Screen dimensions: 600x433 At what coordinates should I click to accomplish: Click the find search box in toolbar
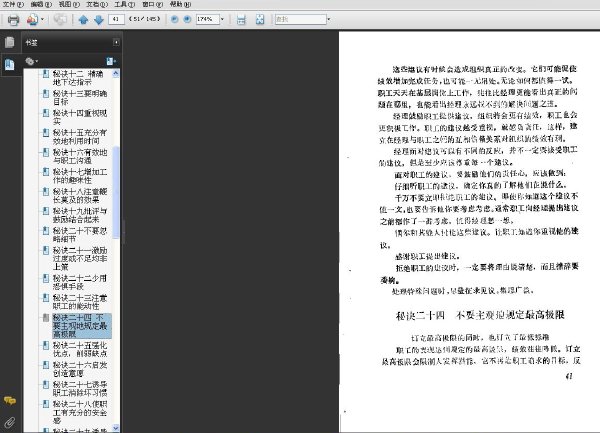(x=300, y=19)
